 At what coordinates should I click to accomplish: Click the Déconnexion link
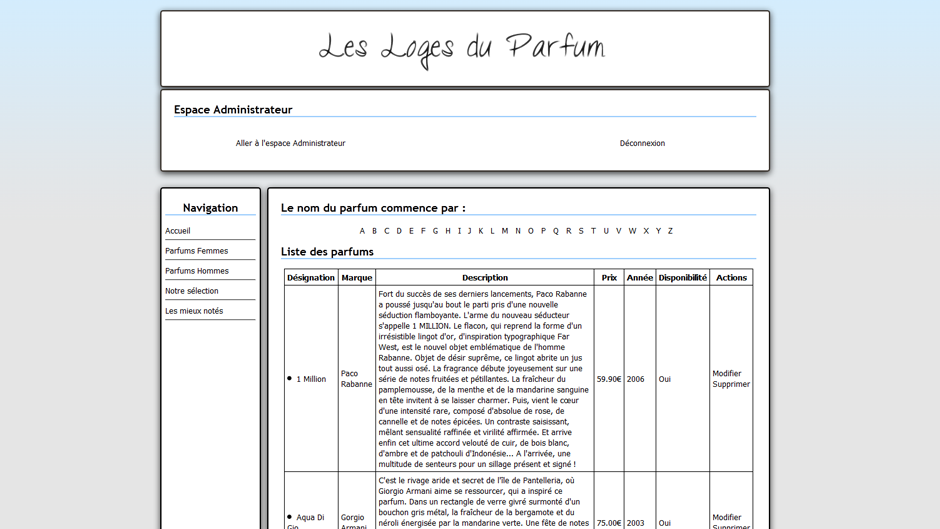642,143
